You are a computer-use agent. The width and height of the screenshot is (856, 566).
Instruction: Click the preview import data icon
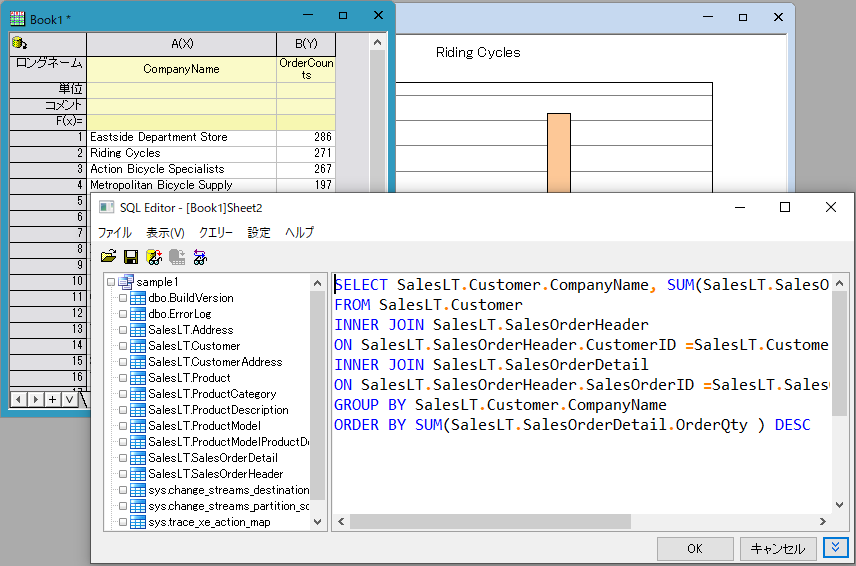(x=154, y=257)
